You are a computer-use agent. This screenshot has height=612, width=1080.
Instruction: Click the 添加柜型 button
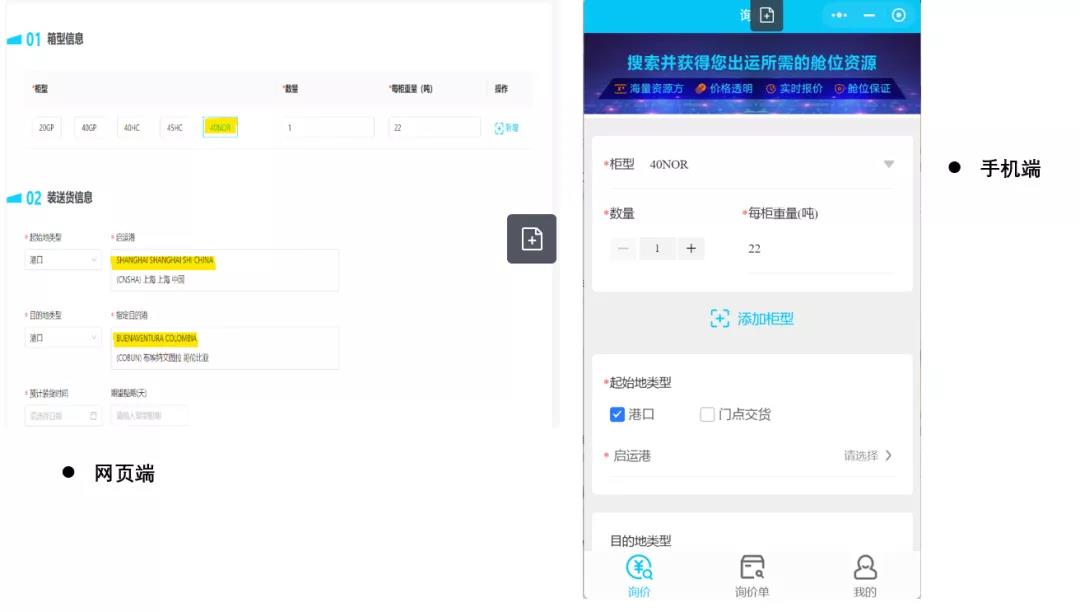(x=752, y=318)
